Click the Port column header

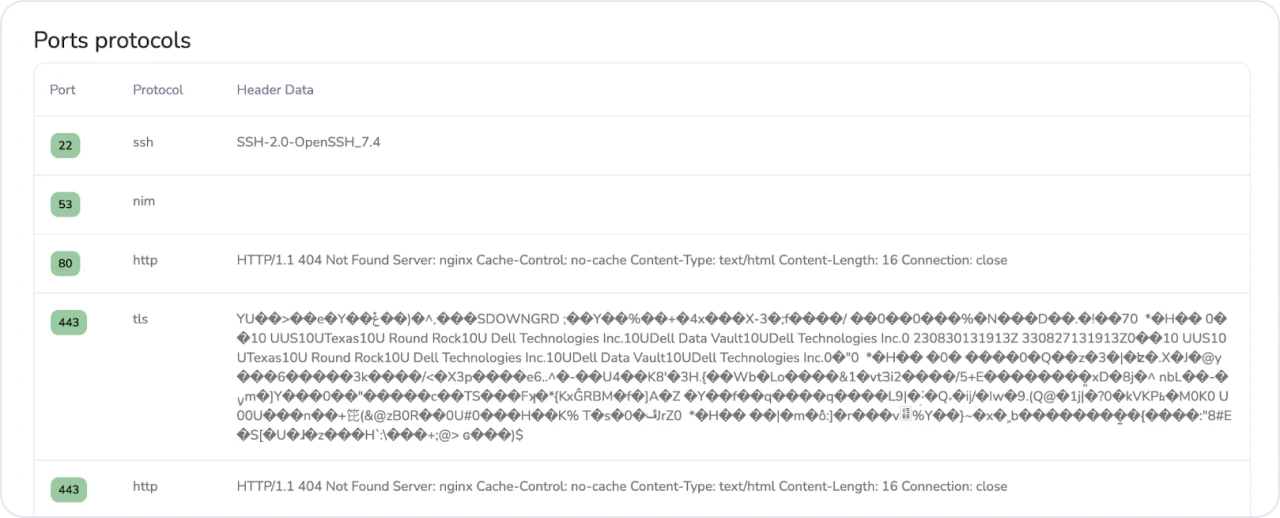coord(63,90)
